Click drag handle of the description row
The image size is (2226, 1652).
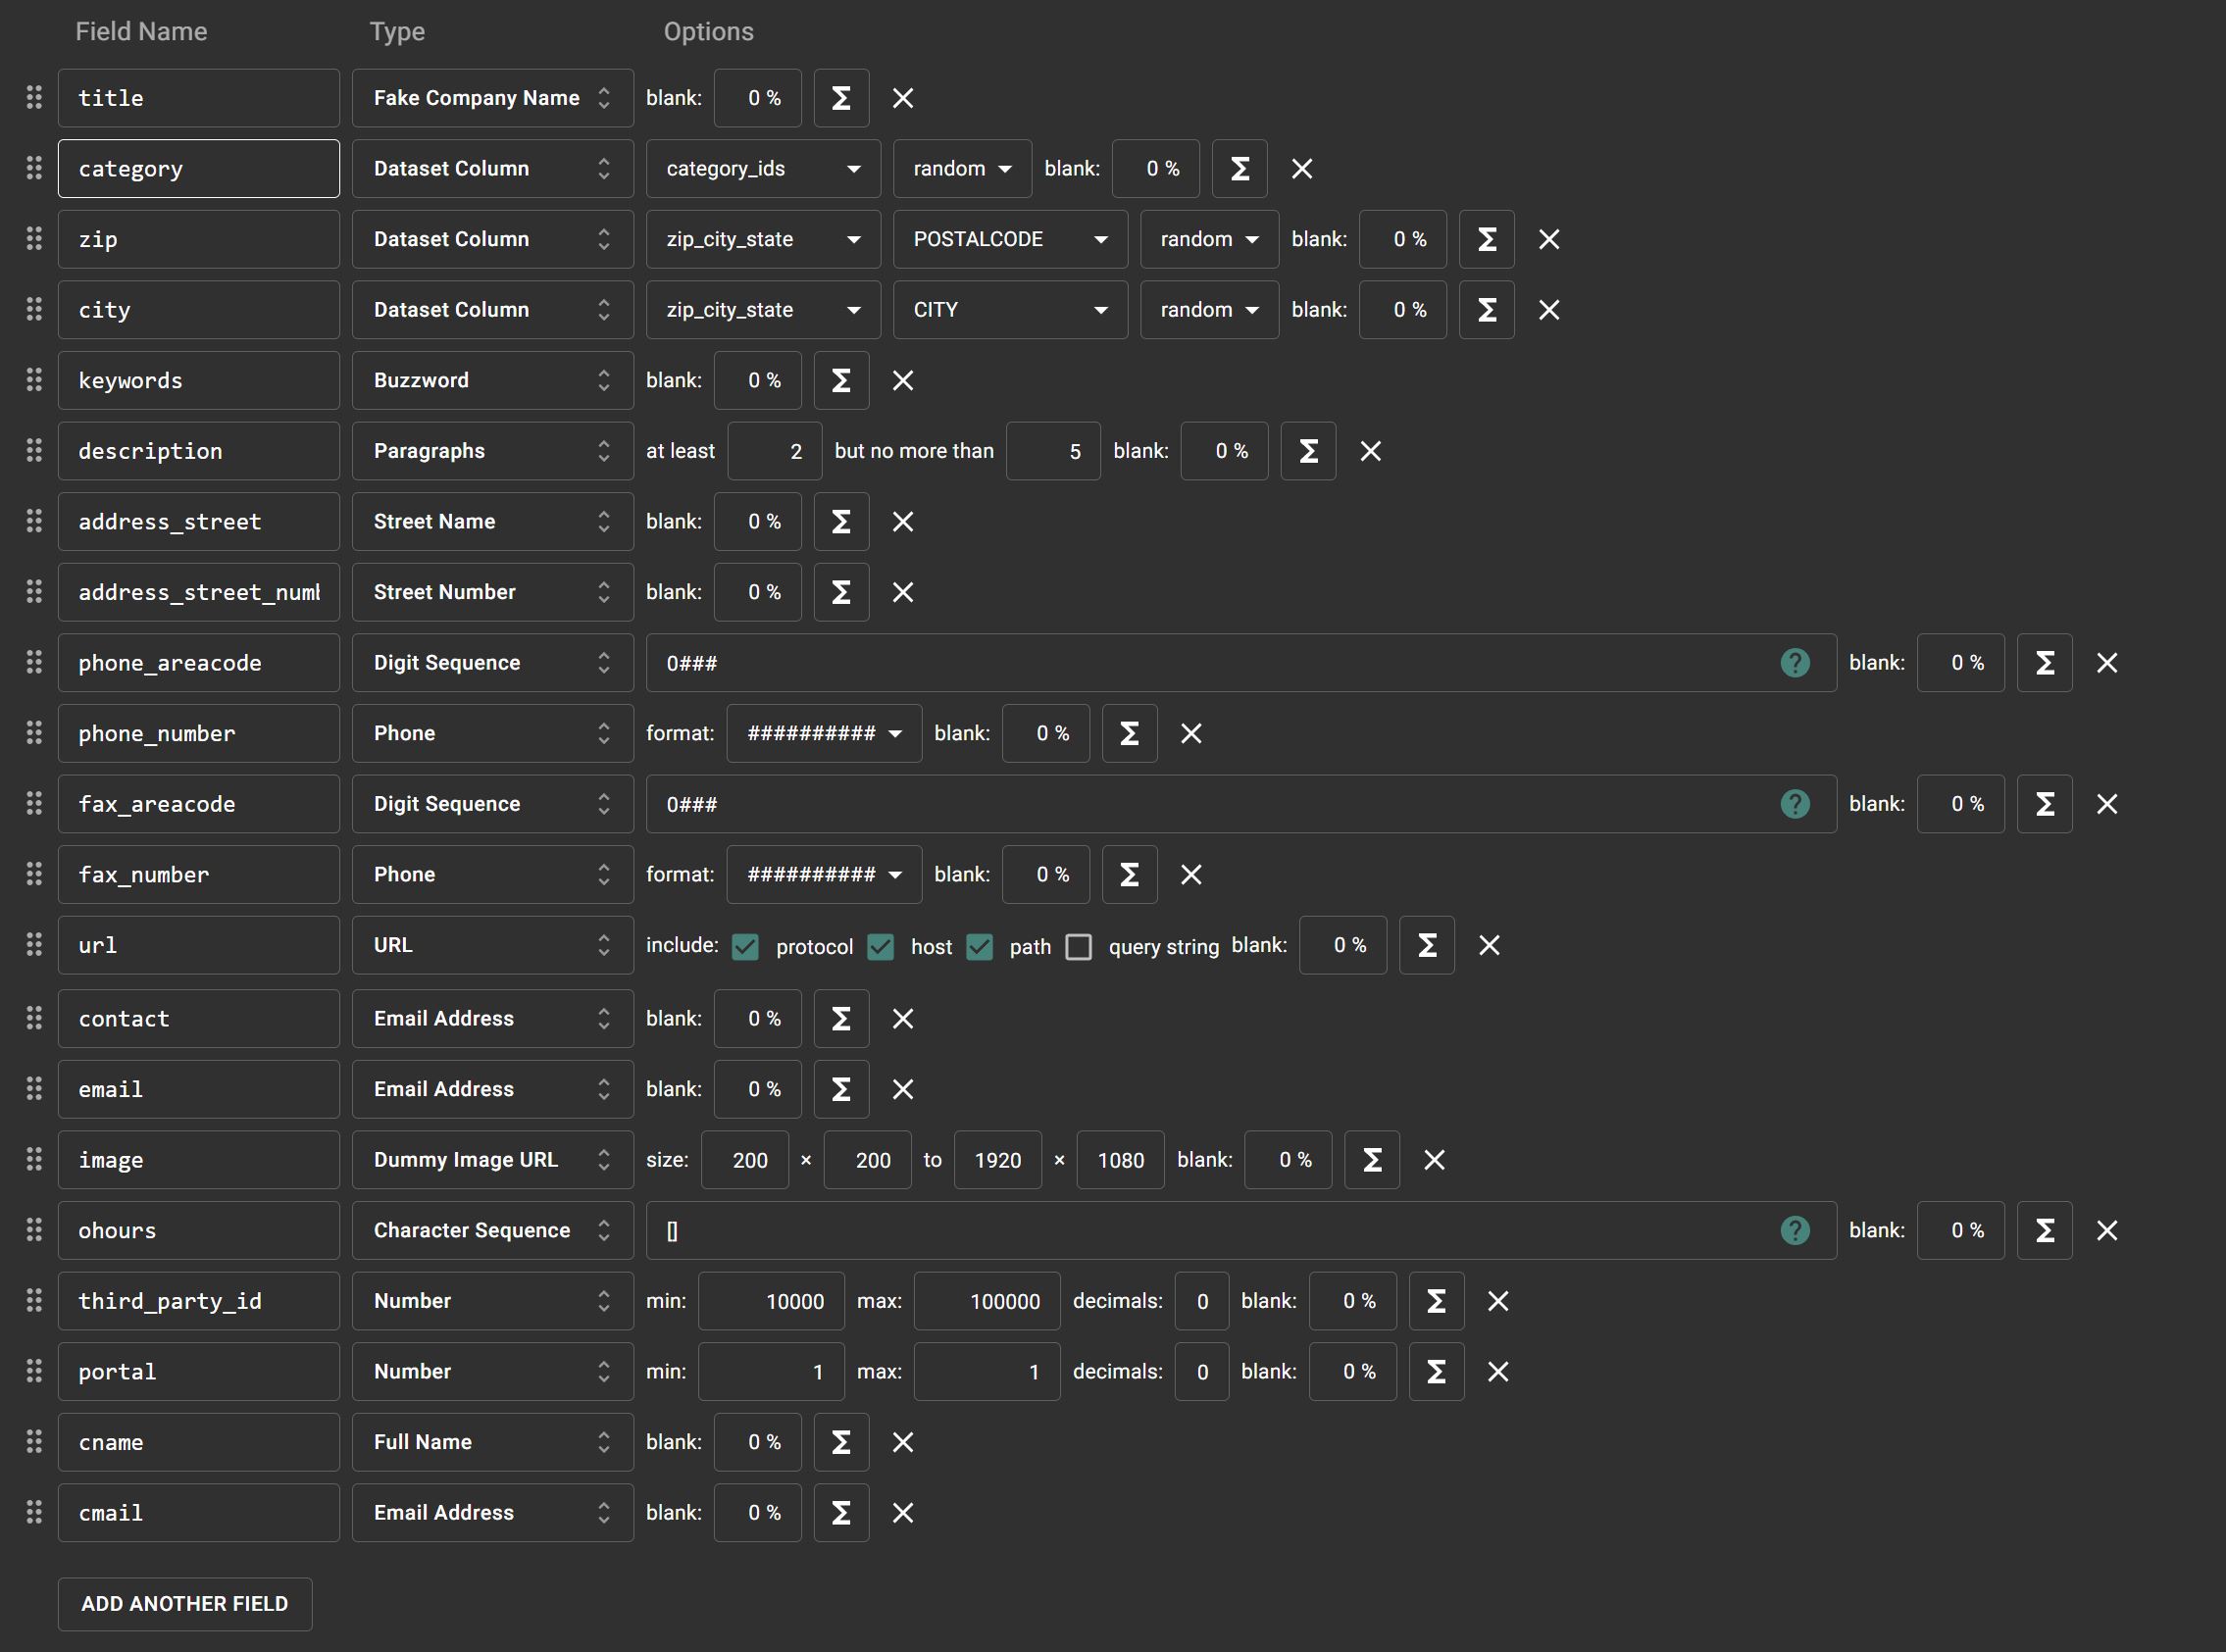(34, 451)
